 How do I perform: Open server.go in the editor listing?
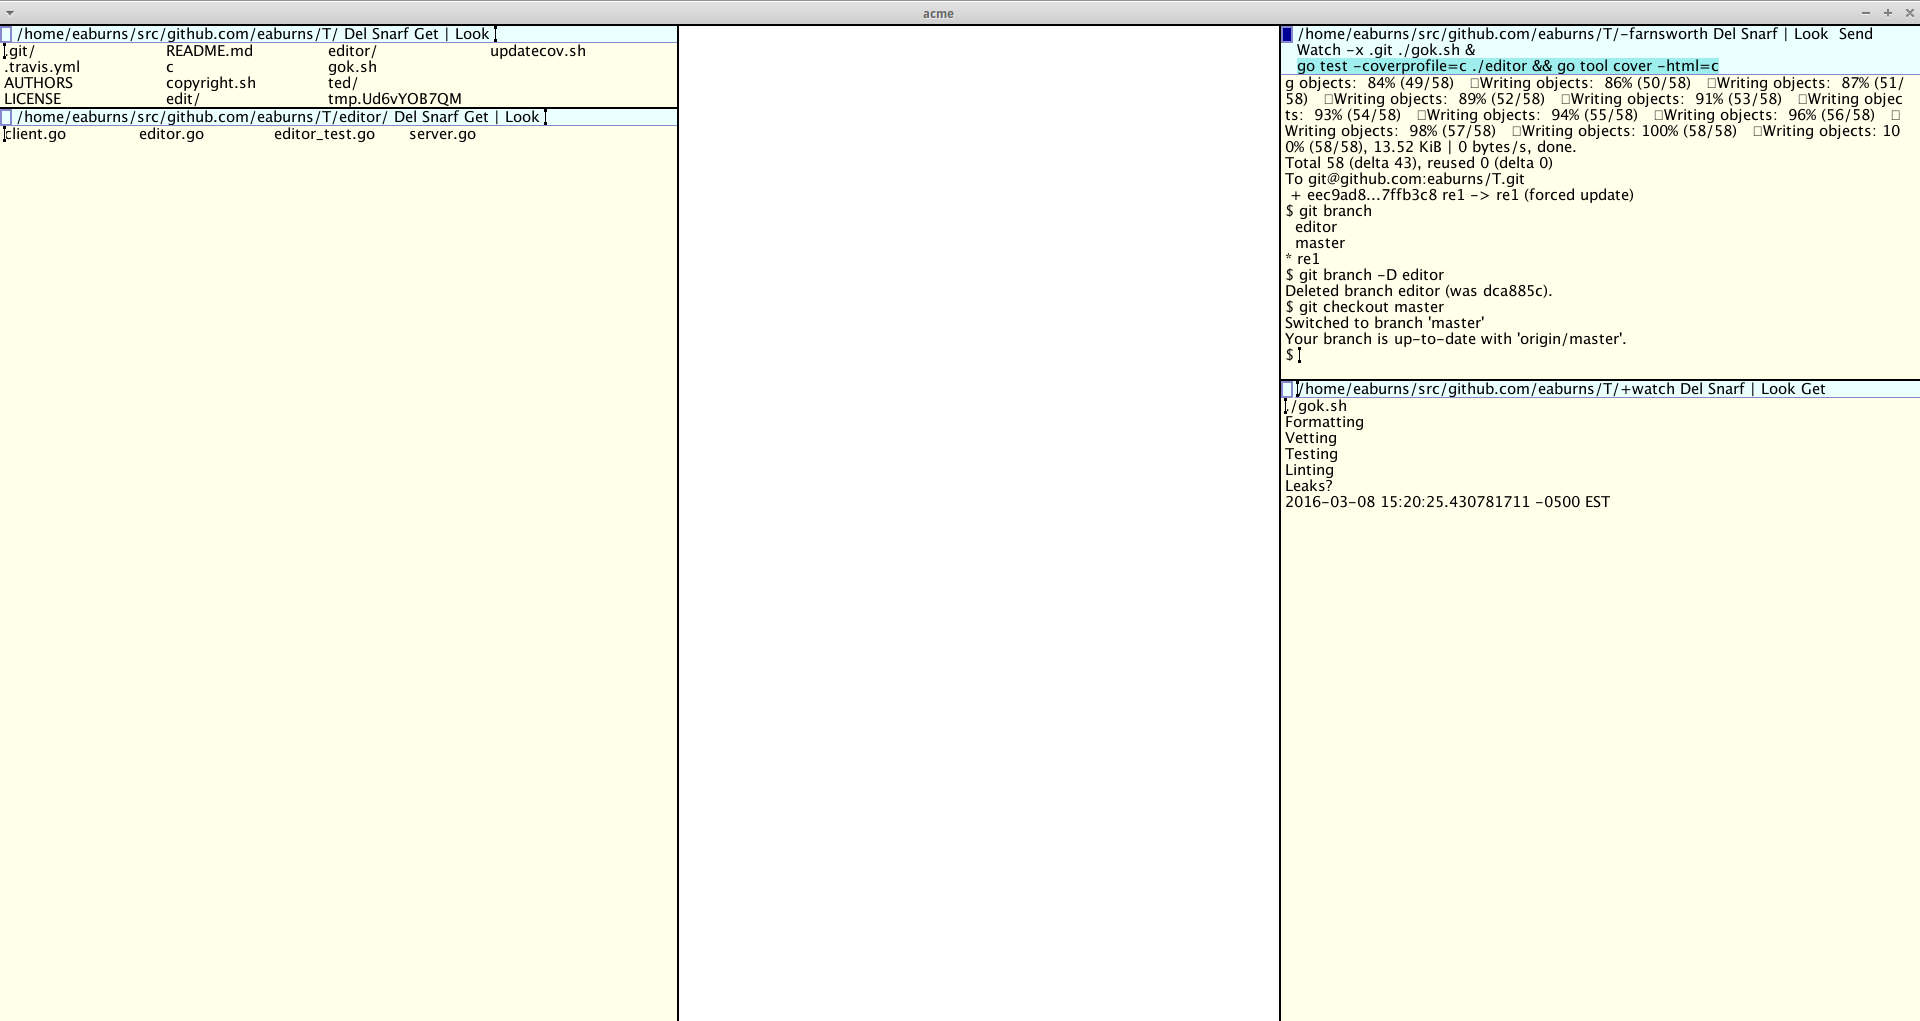442,134
